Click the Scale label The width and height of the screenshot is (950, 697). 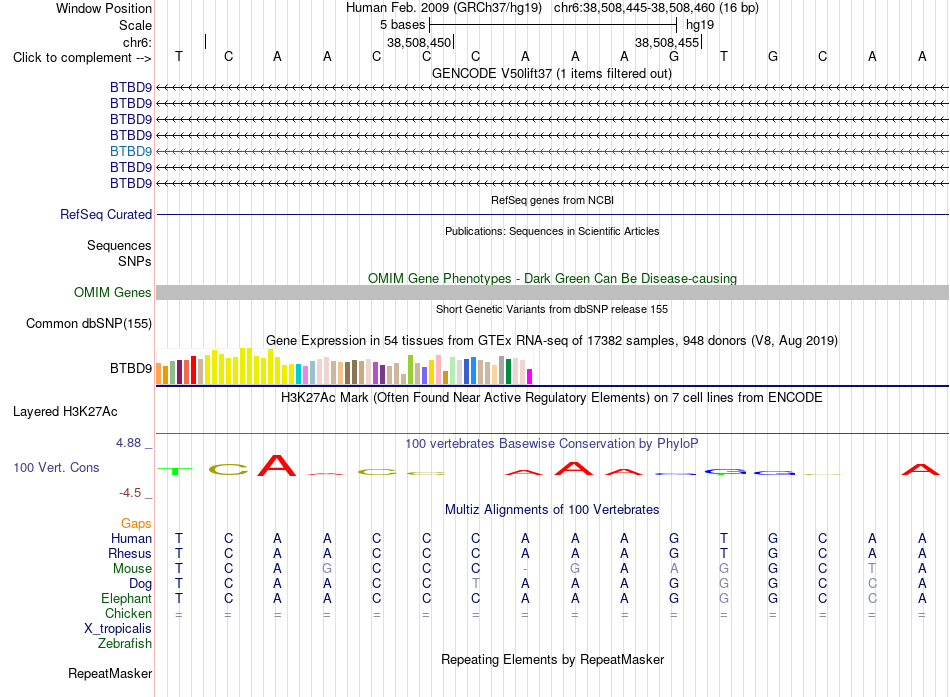136,25
